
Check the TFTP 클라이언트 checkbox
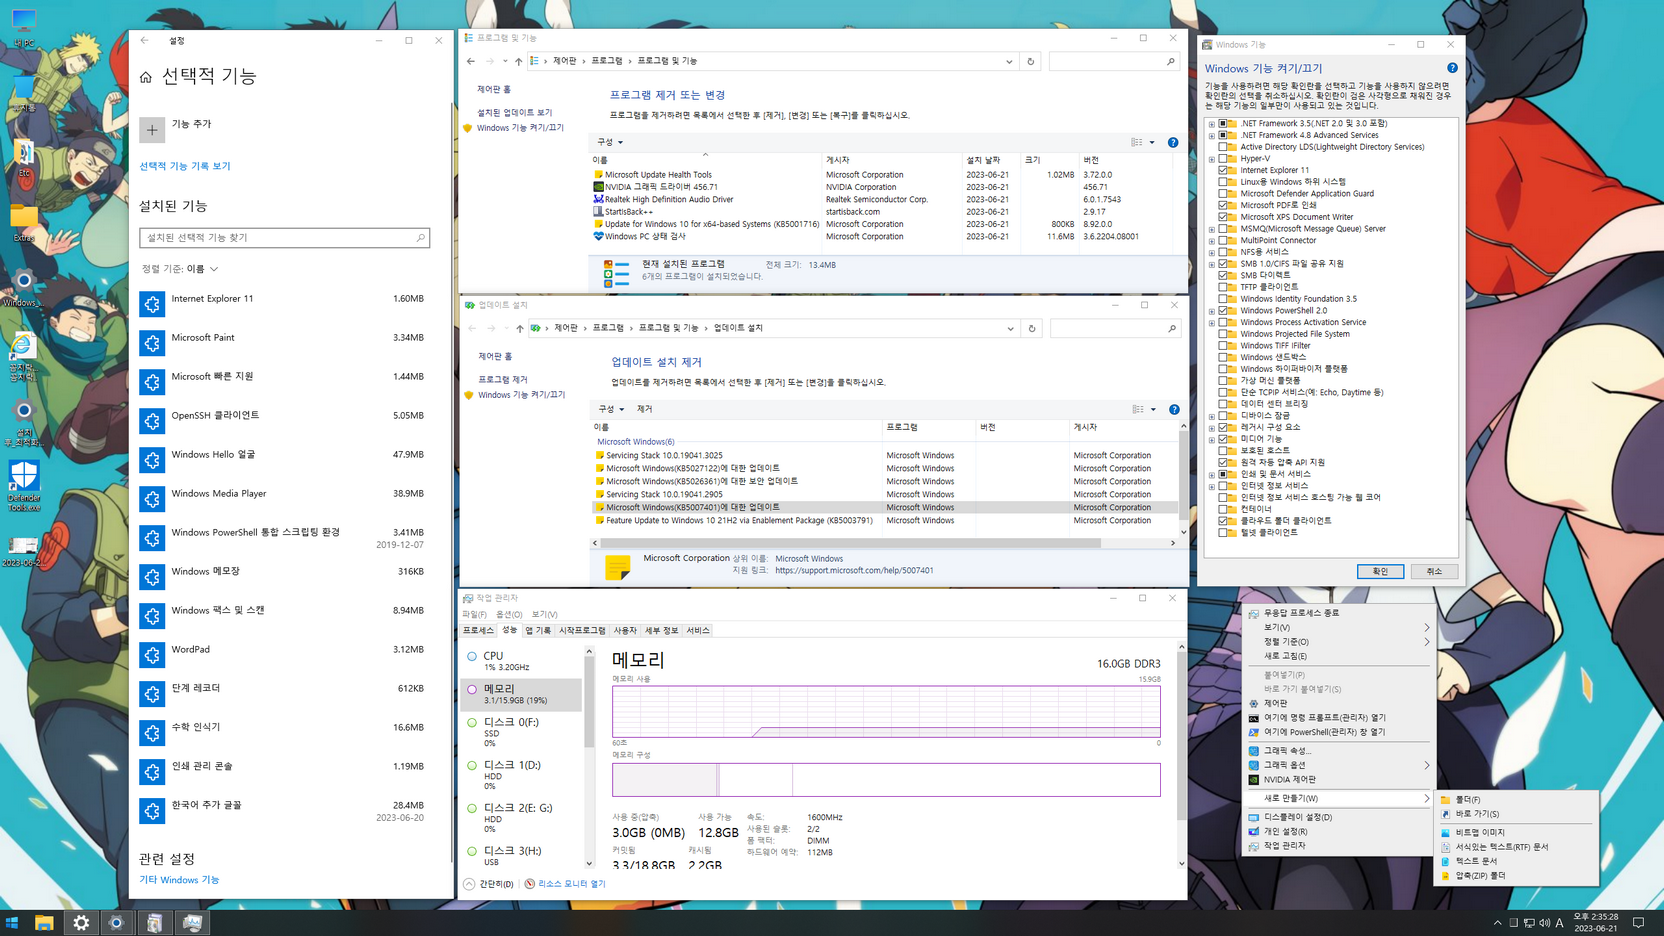(1223, 287)
